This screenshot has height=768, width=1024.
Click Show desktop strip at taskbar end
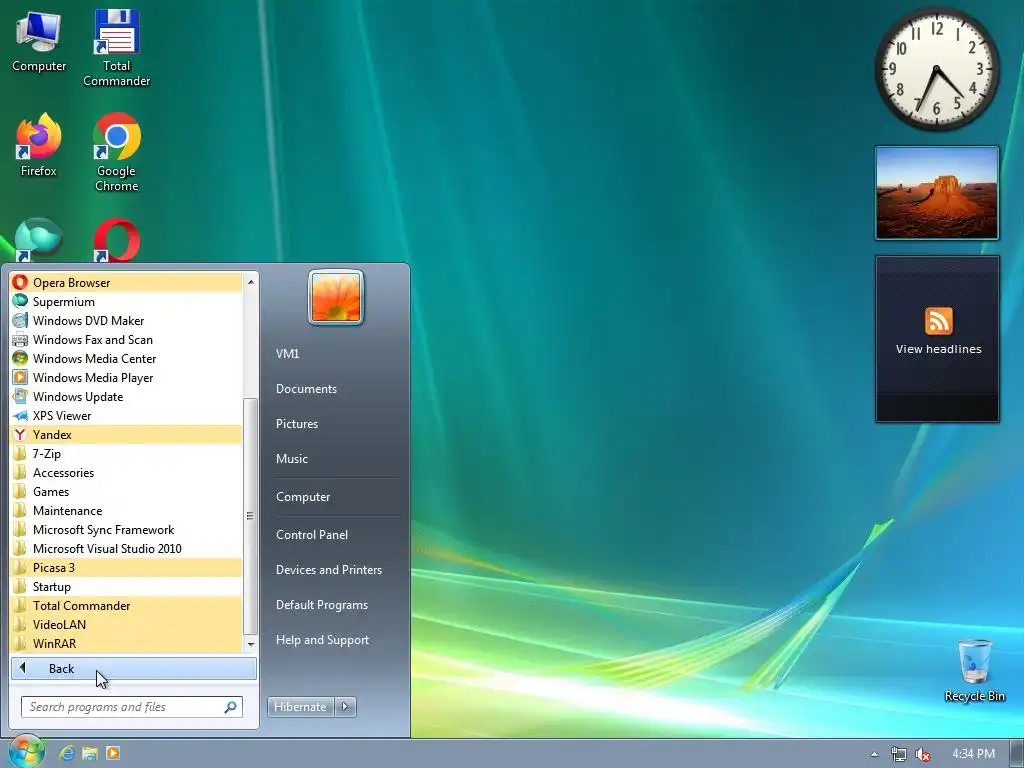(1017, 754)
